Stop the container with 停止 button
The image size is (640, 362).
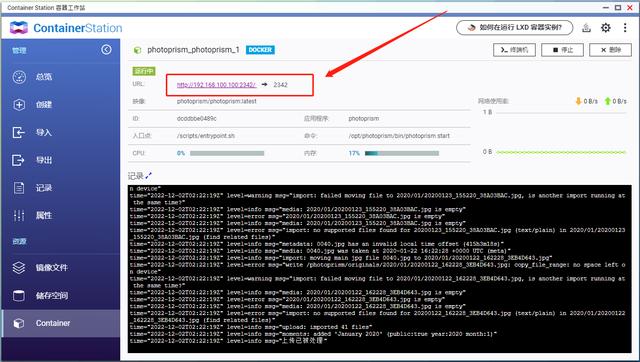click(562, 50)
